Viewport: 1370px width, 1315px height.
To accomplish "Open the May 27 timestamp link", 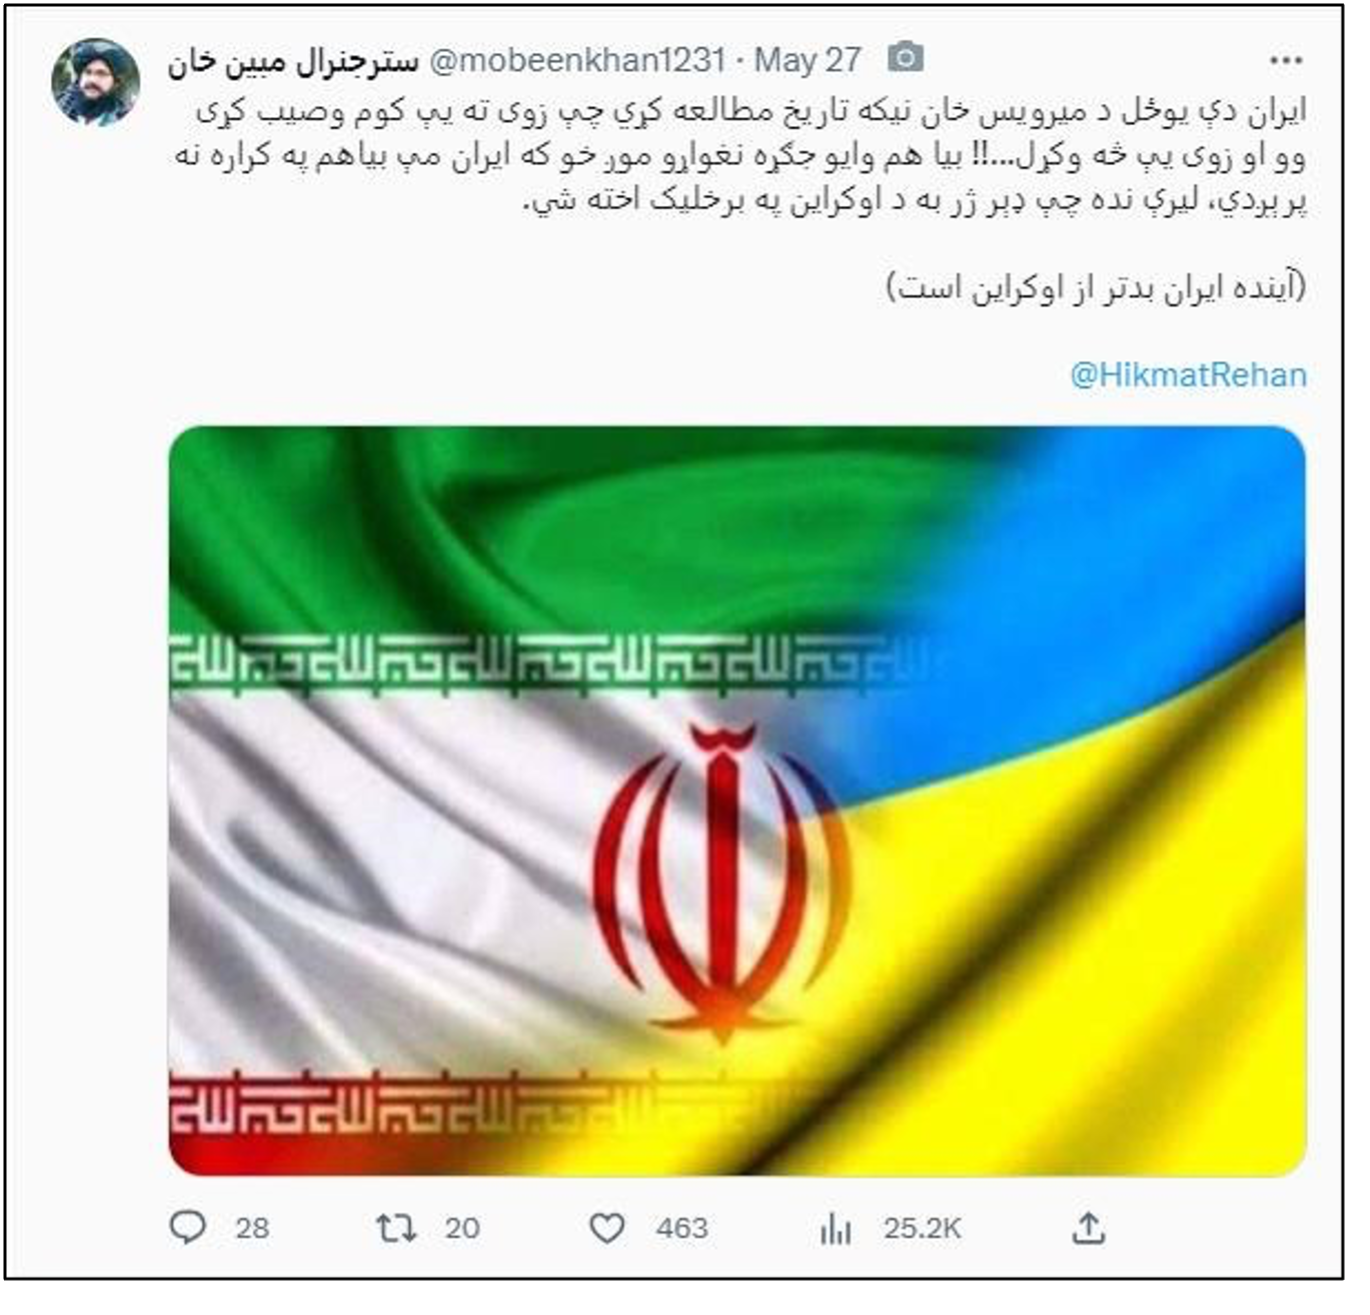I will [808, 60].
